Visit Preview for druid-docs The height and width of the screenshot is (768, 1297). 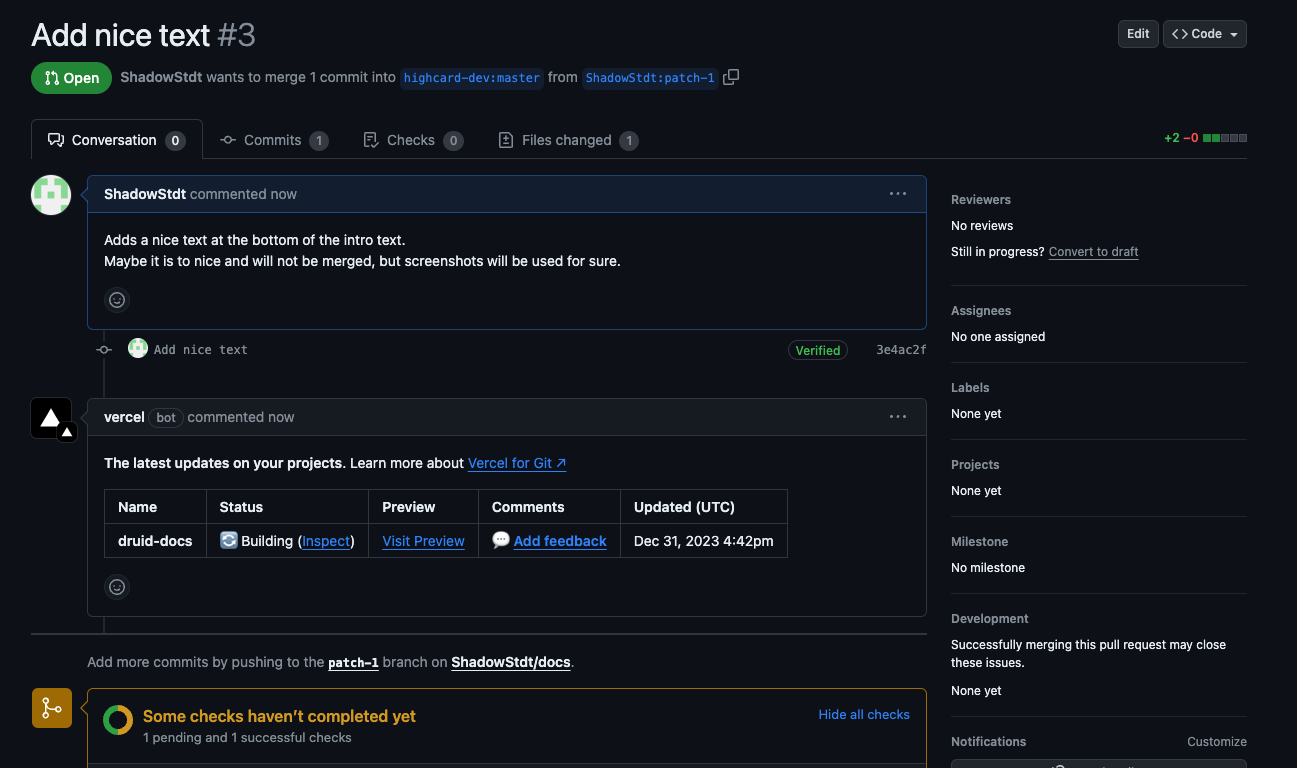423,541
